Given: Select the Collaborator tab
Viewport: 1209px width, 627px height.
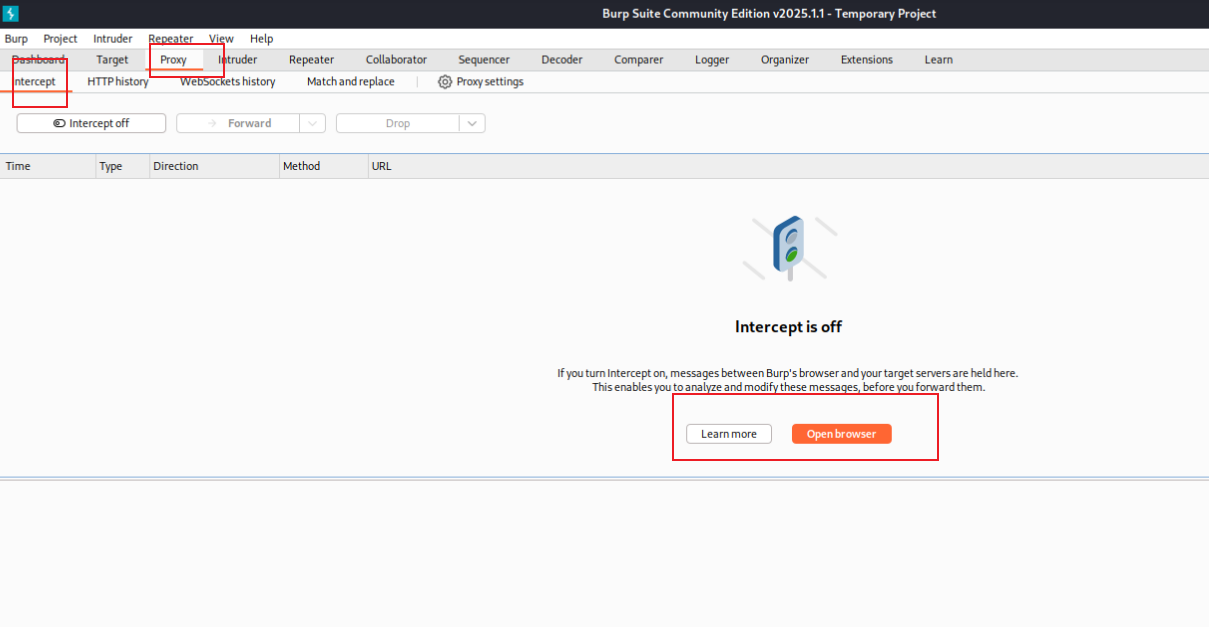Looking at the screenshot, I should pos(396,60).
